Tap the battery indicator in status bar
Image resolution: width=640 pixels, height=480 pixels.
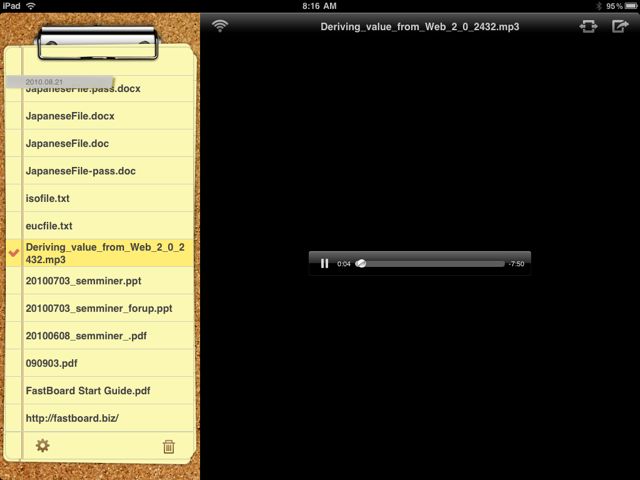click(x=631, y=6)
